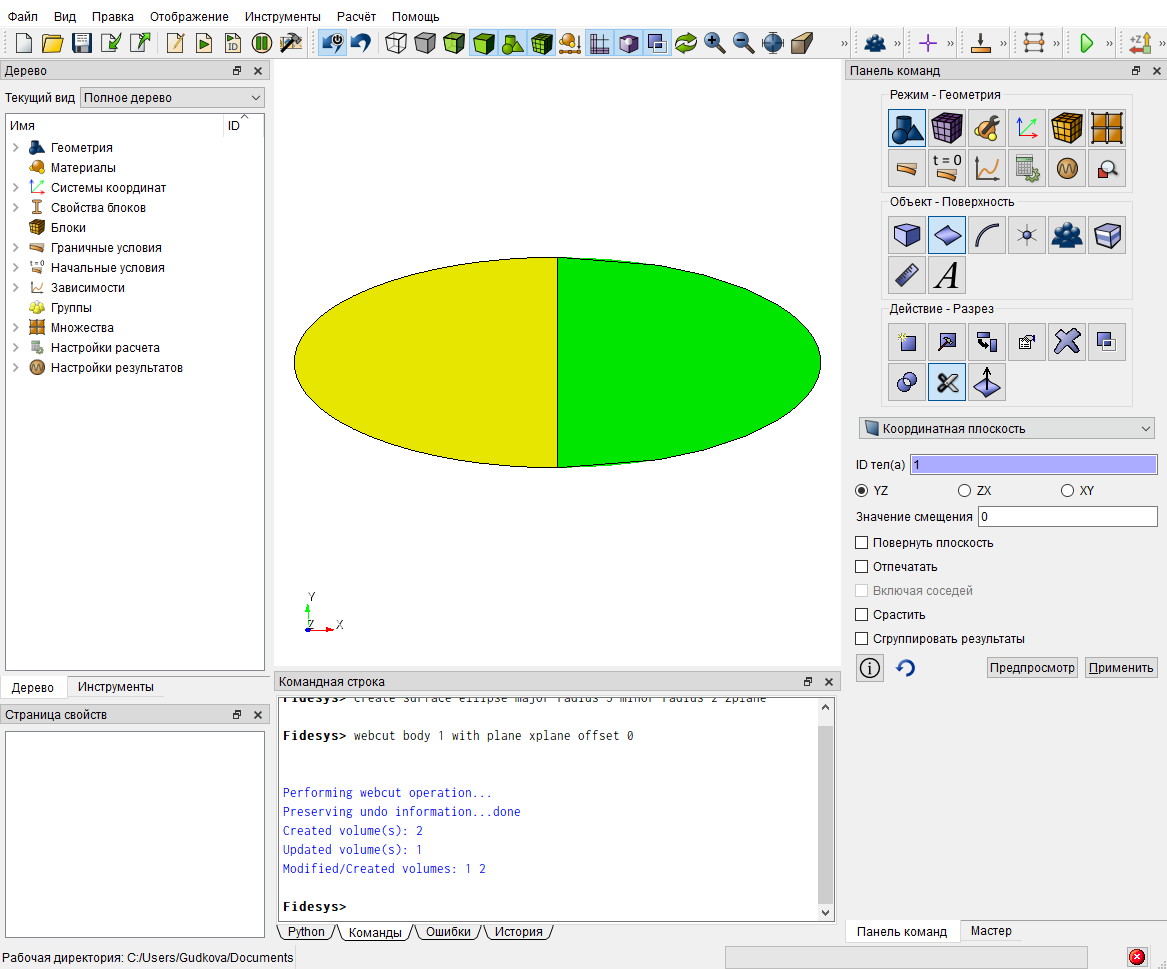The image size is (1167, 969).
Task: Open the Расчёт menu
Action: (x=357, y=16)
